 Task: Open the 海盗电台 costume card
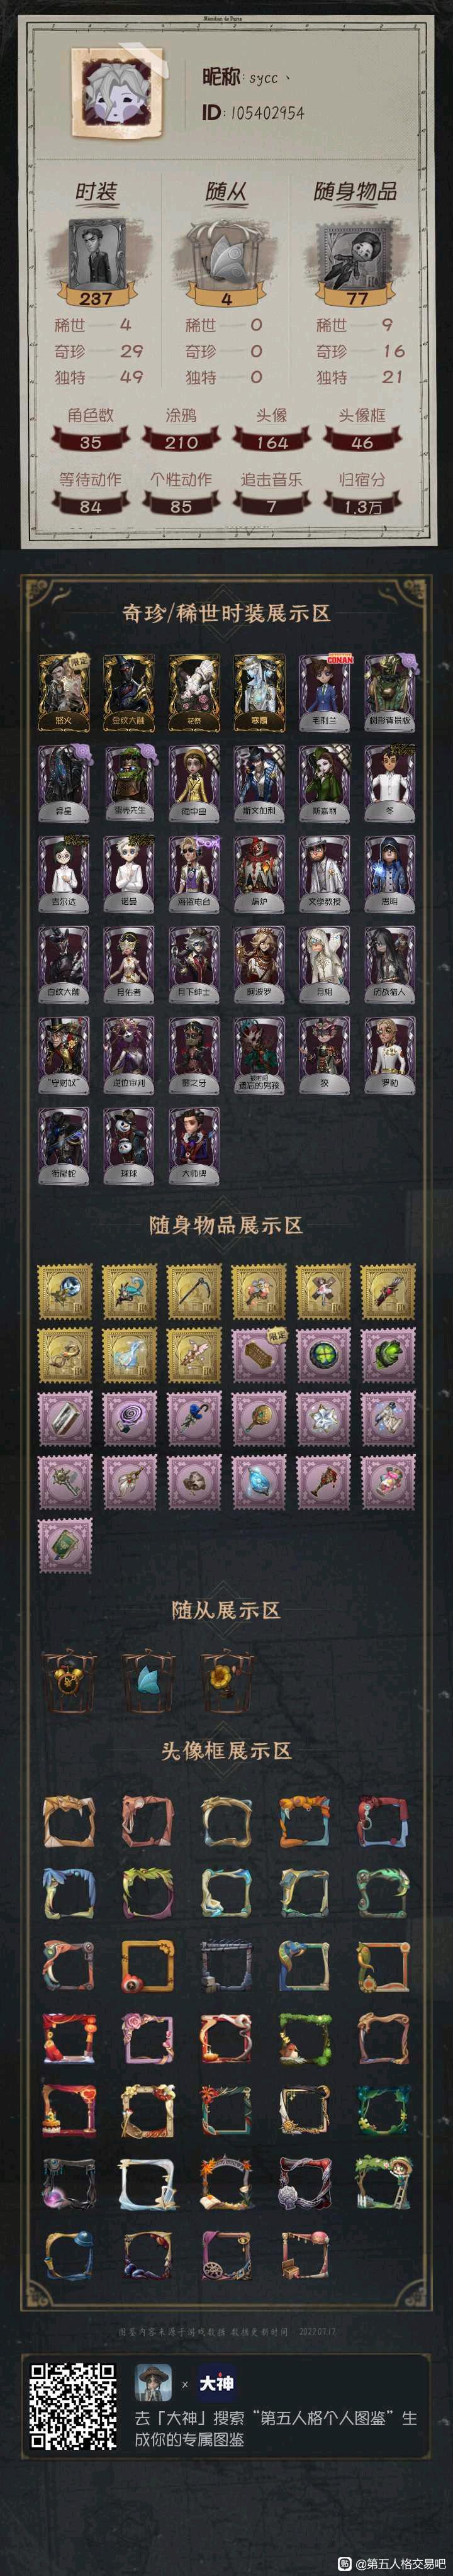tap(193, 873)
